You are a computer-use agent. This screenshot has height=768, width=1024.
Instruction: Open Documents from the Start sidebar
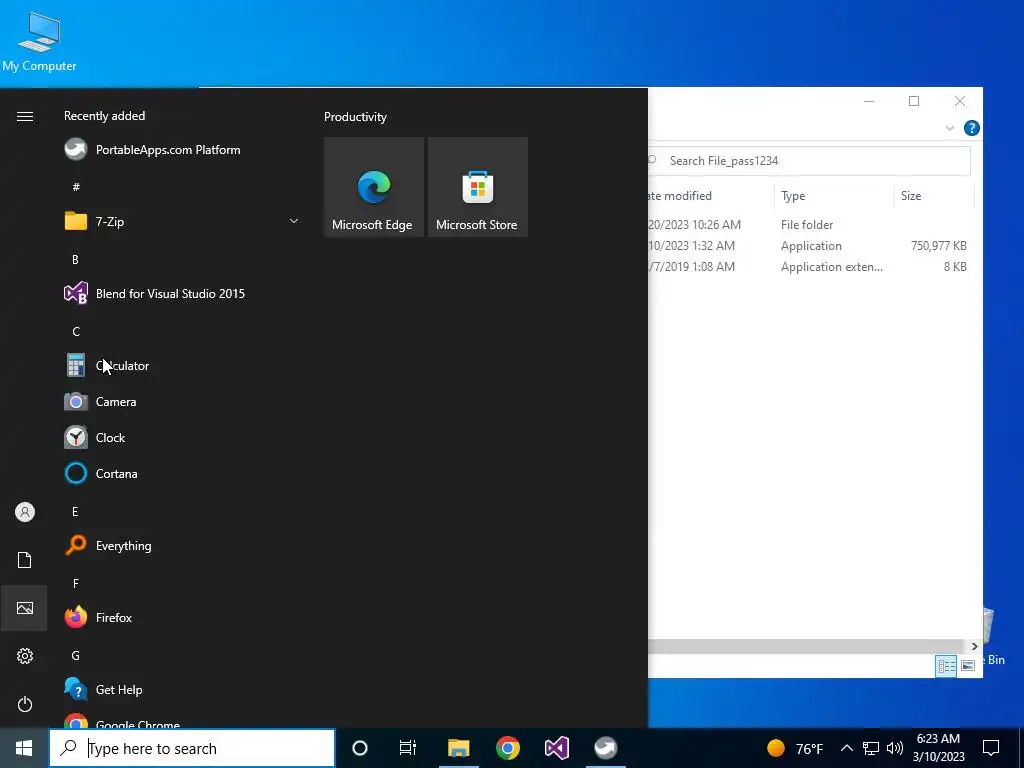25,560
